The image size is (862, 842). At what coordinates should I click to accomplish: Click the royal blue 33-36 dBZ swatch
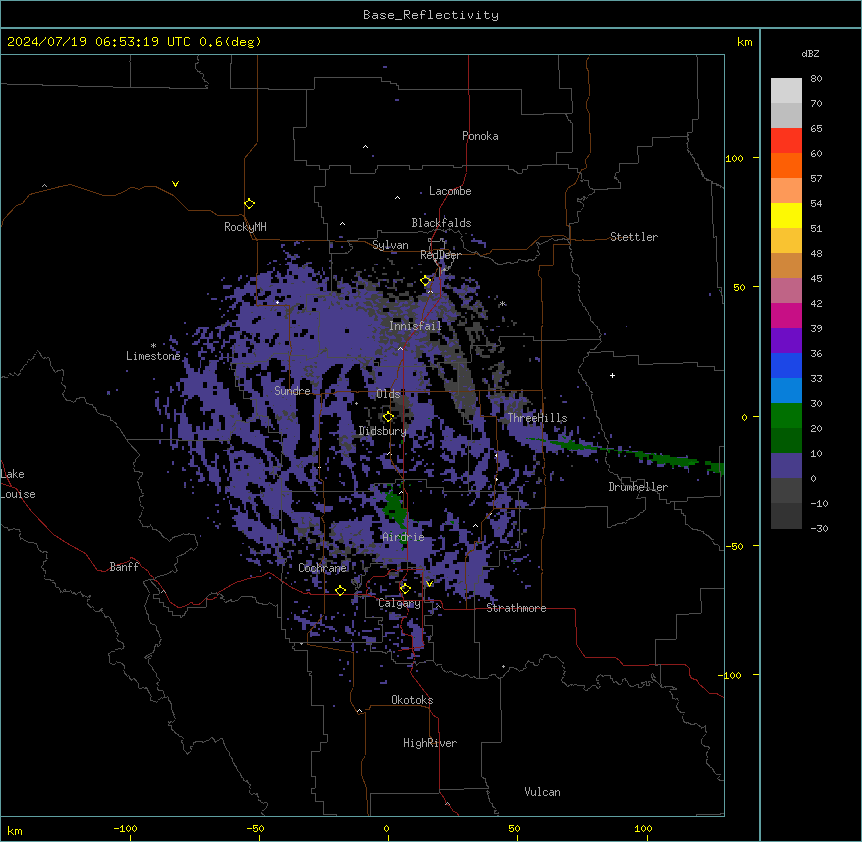(786, 365)
